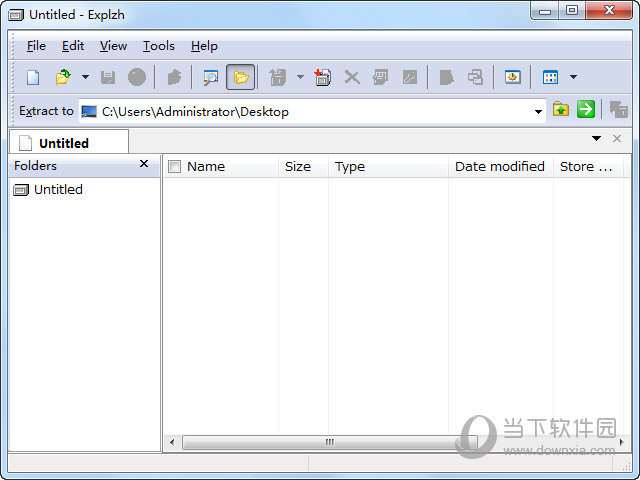Select the Untitled document tab
Screen dimensions: 640x480
pyautogui.click(x=69, y=142)
